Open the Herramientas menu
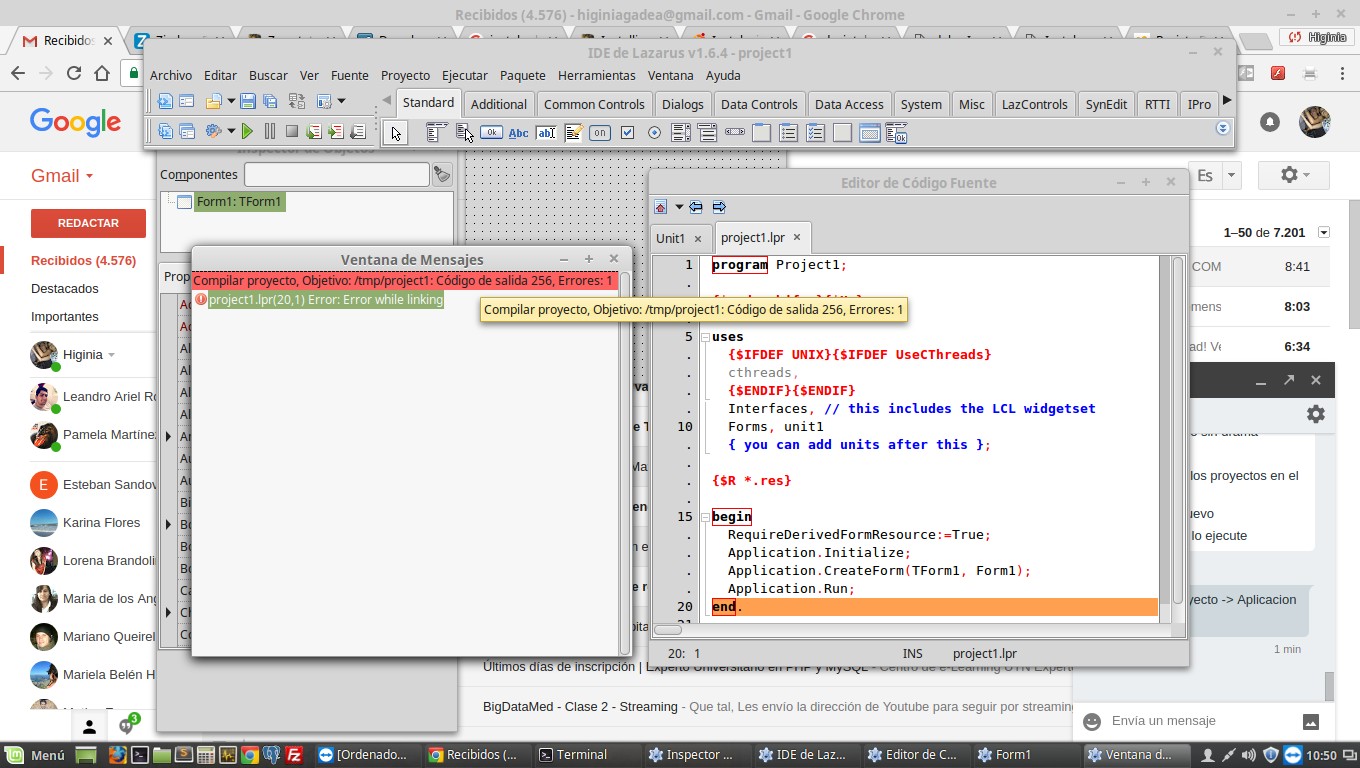This screenshot has width=1360, height=768. tap(597, 75)
